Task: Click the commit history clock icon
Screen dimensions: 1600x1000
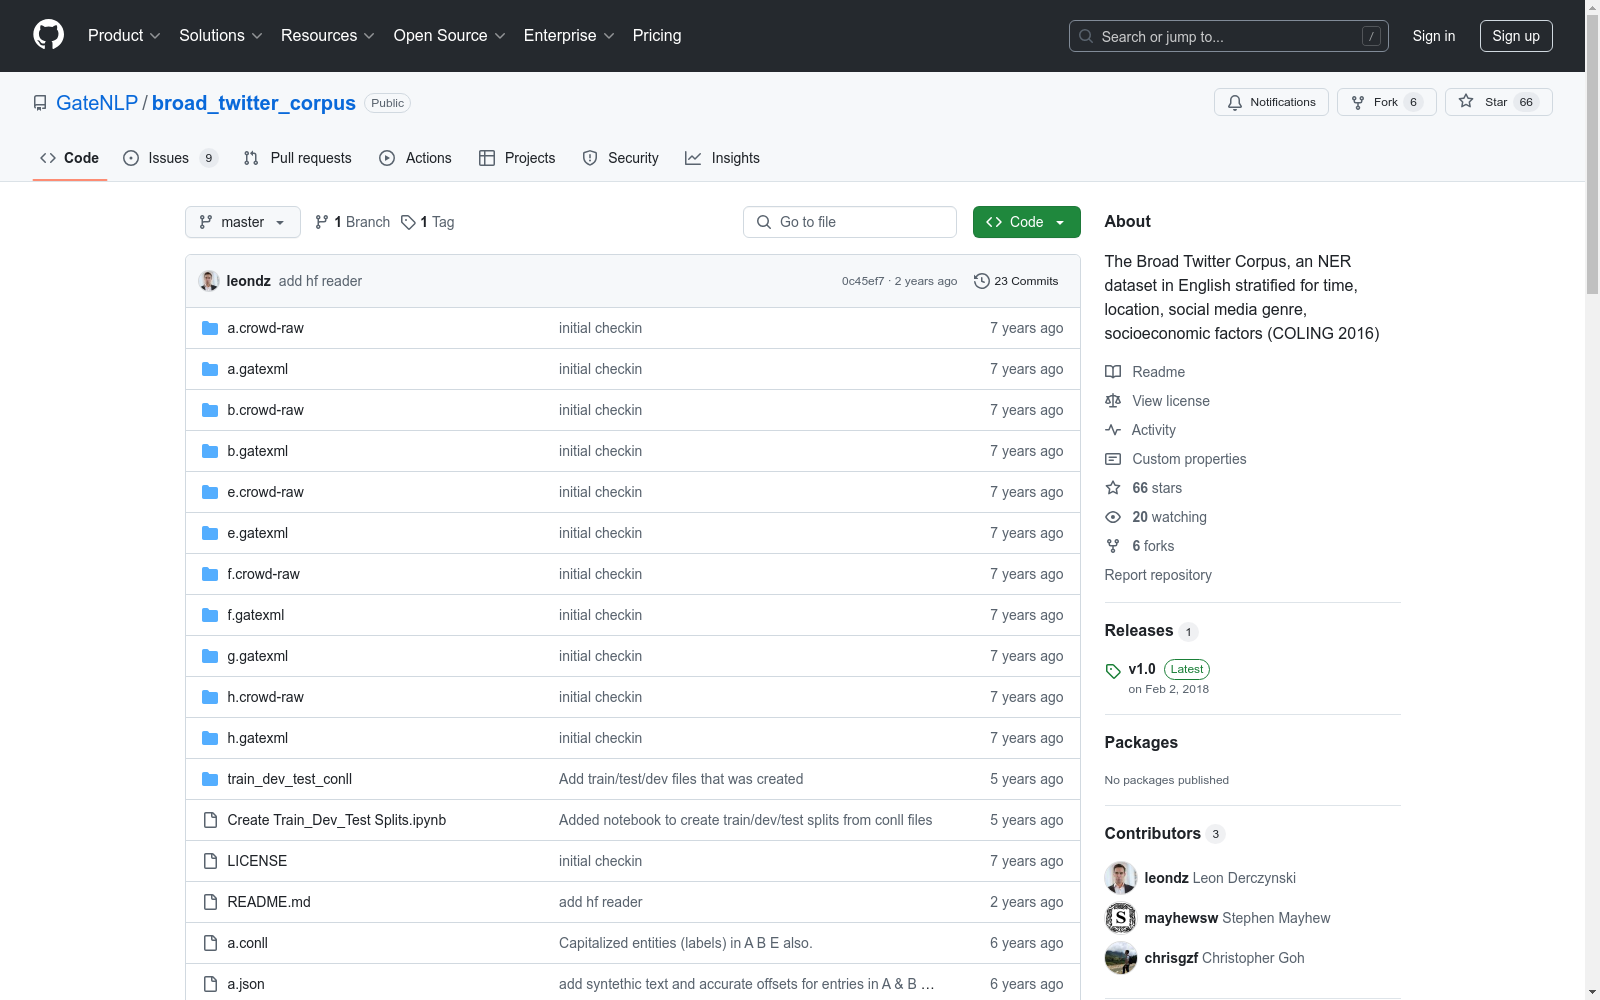Action: 982,281
